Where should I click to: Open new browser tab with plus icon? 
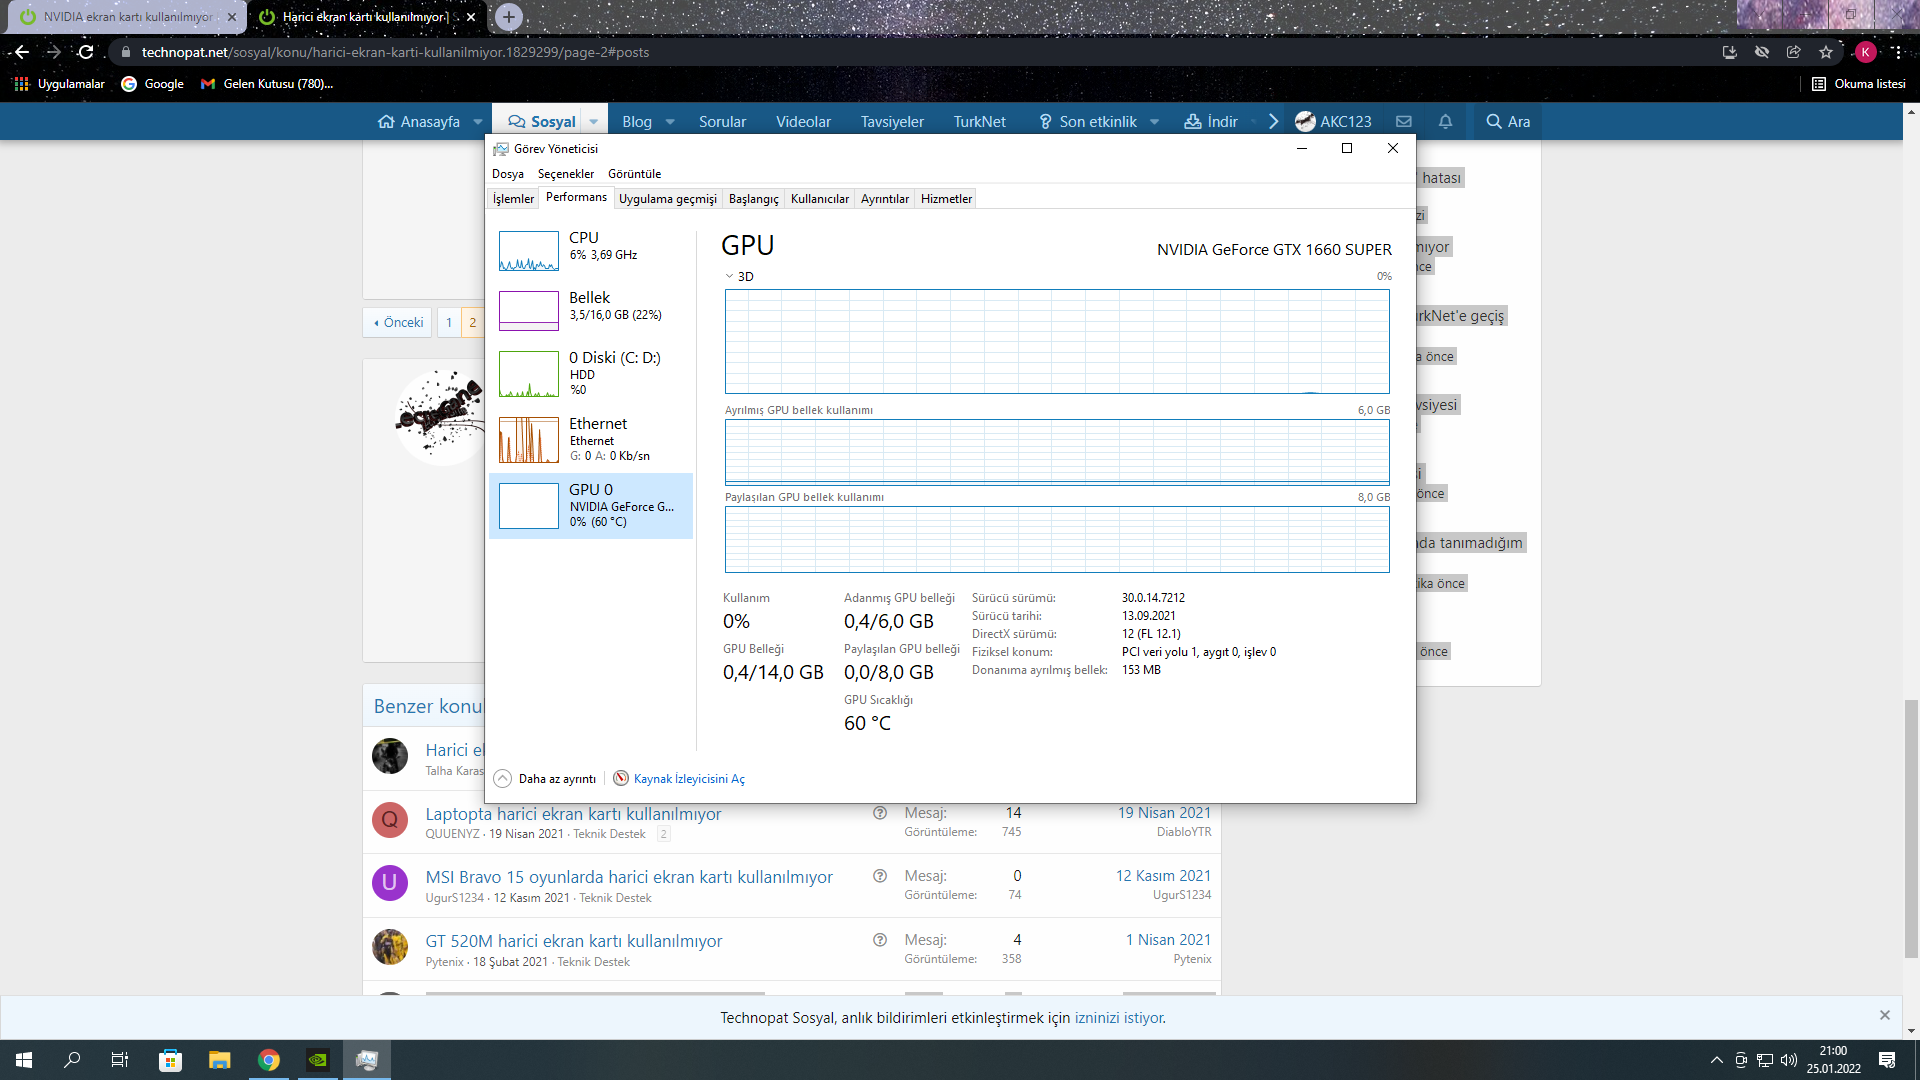click(x=509, y=17)
